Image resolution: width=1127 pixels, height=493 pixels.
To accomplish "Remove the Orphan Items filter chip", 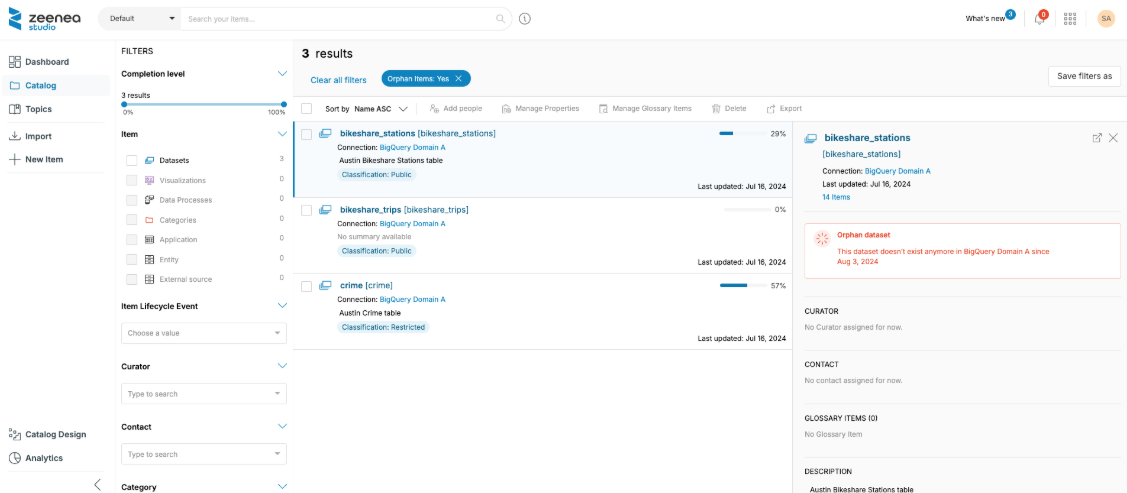I will coord(459,78).
